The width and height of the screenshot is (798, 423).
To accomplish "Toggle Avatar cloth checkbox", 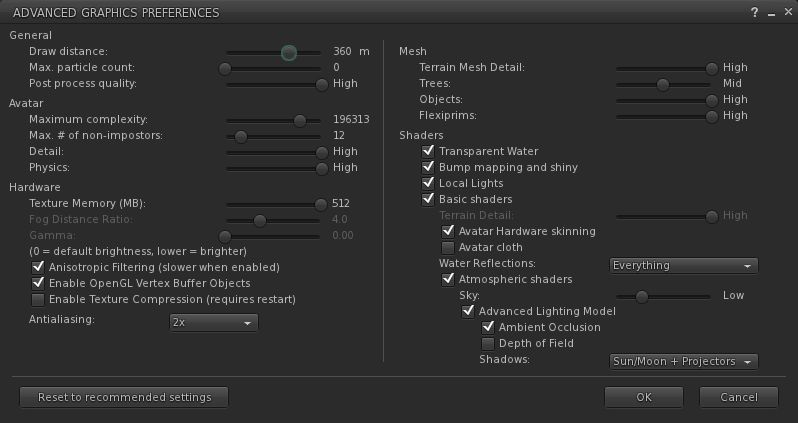I will (449, 247).
